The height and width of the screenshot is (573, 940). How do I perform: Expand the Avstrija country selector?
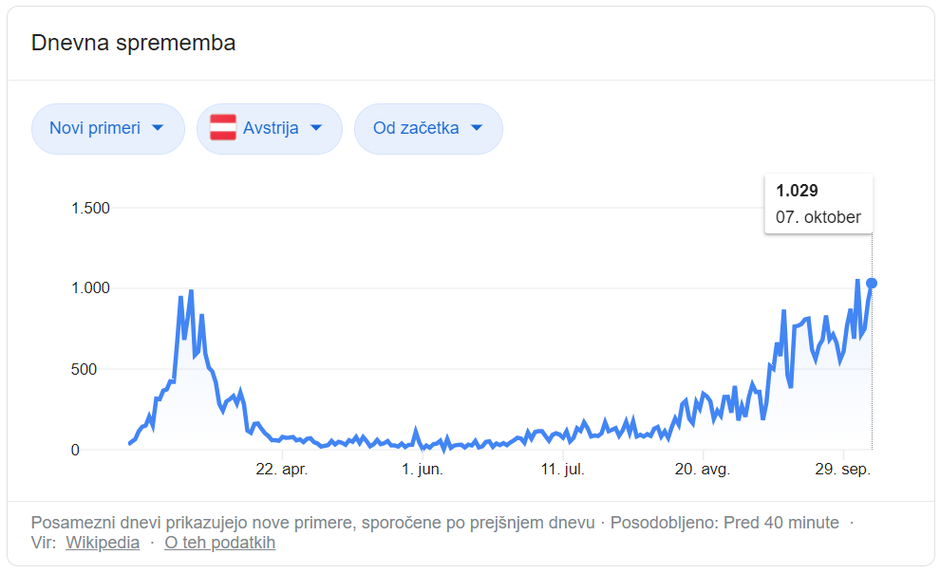[x=269, y=128]
